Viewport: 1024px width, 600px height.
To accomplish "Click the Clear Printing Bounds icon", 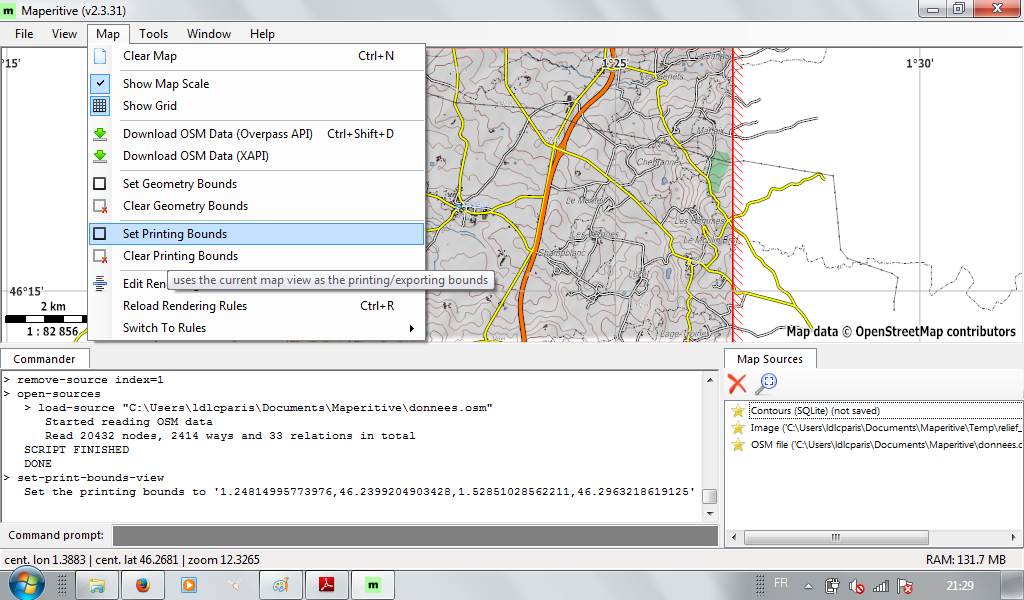I will 100,256.
